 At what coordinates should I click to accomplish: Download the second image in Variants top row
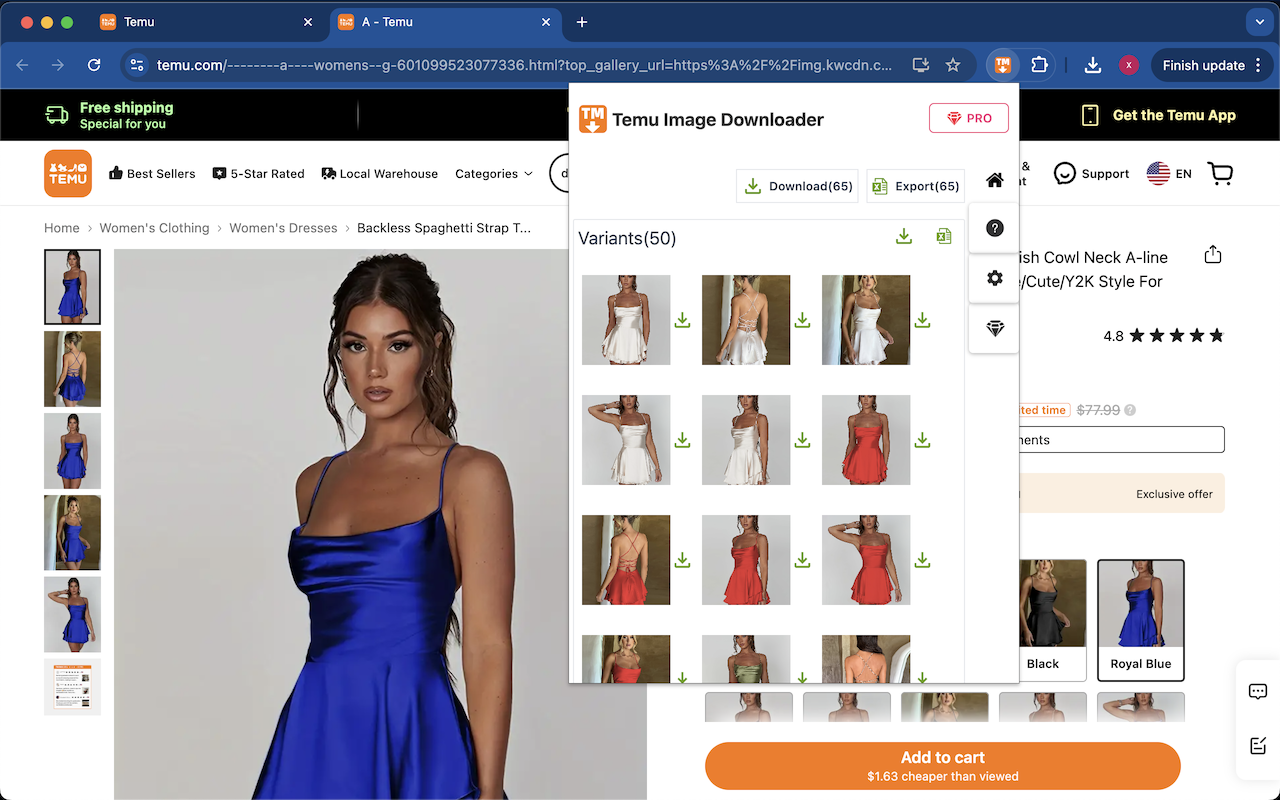[802, 320]
